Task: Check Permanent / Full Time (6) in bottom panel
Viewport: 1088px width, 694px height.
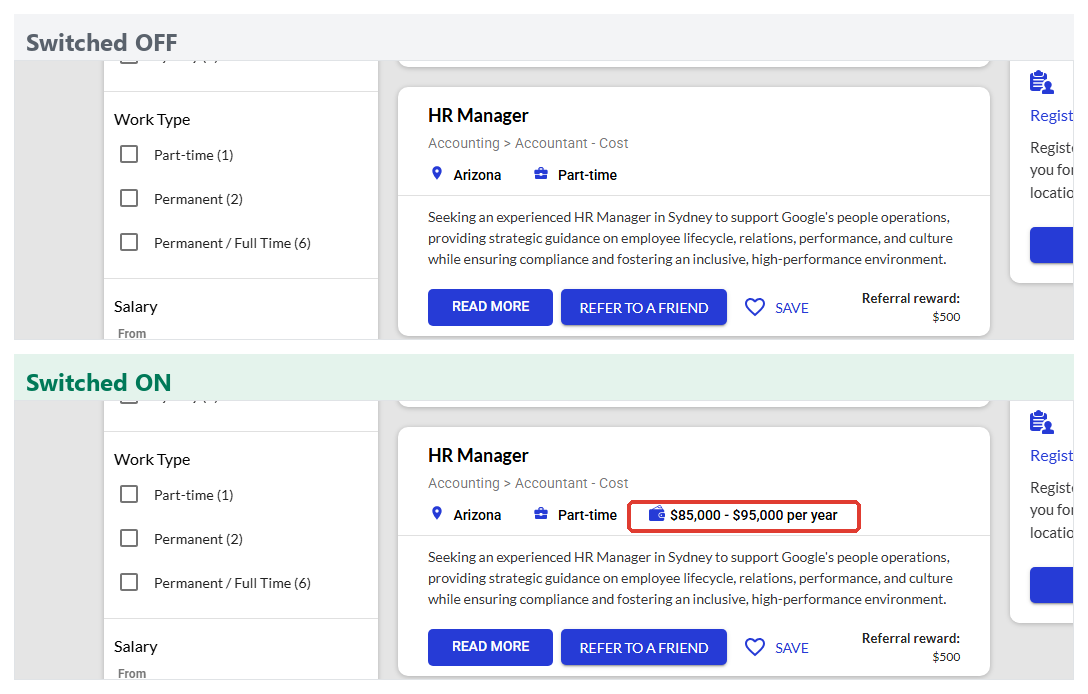Action: click(x=129, y=582)
